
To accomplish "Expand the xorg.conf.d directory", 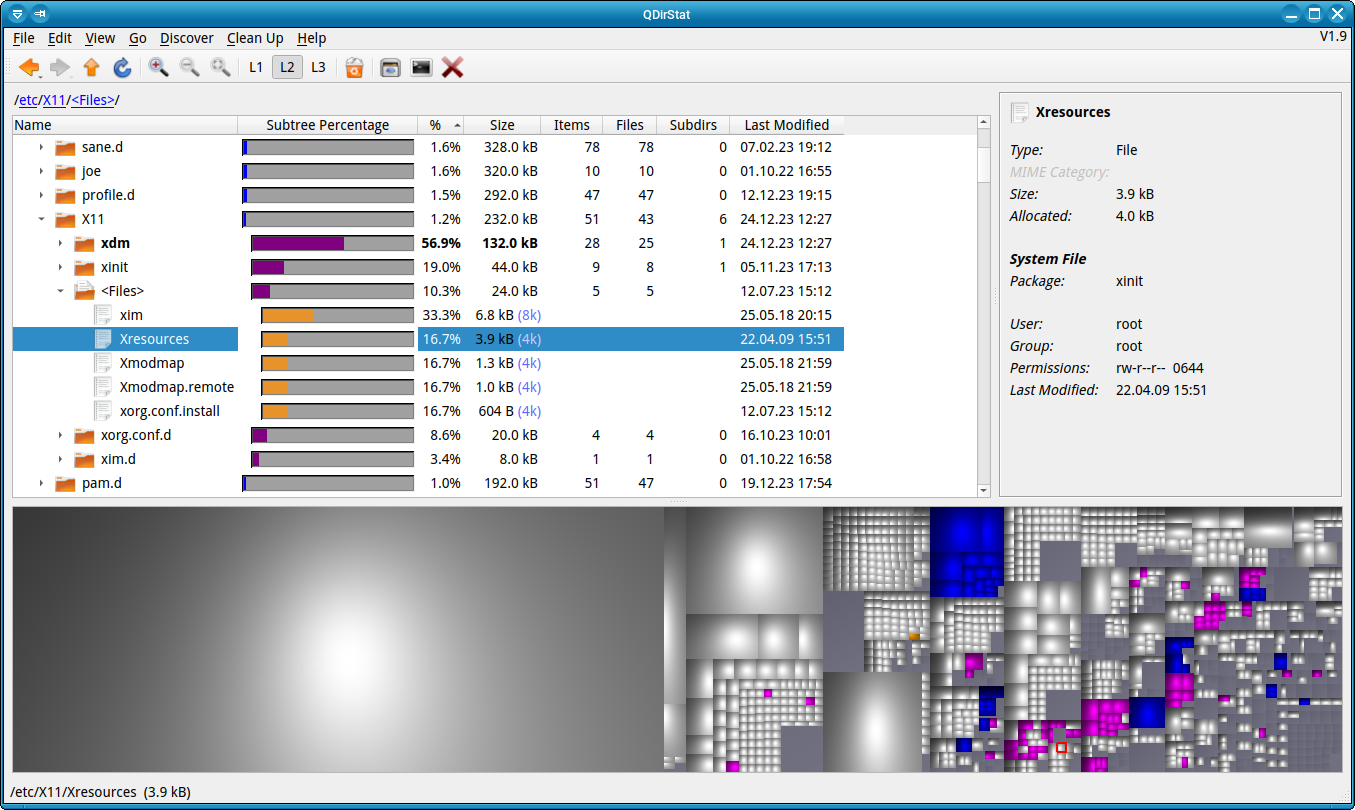I will [60, 435].
